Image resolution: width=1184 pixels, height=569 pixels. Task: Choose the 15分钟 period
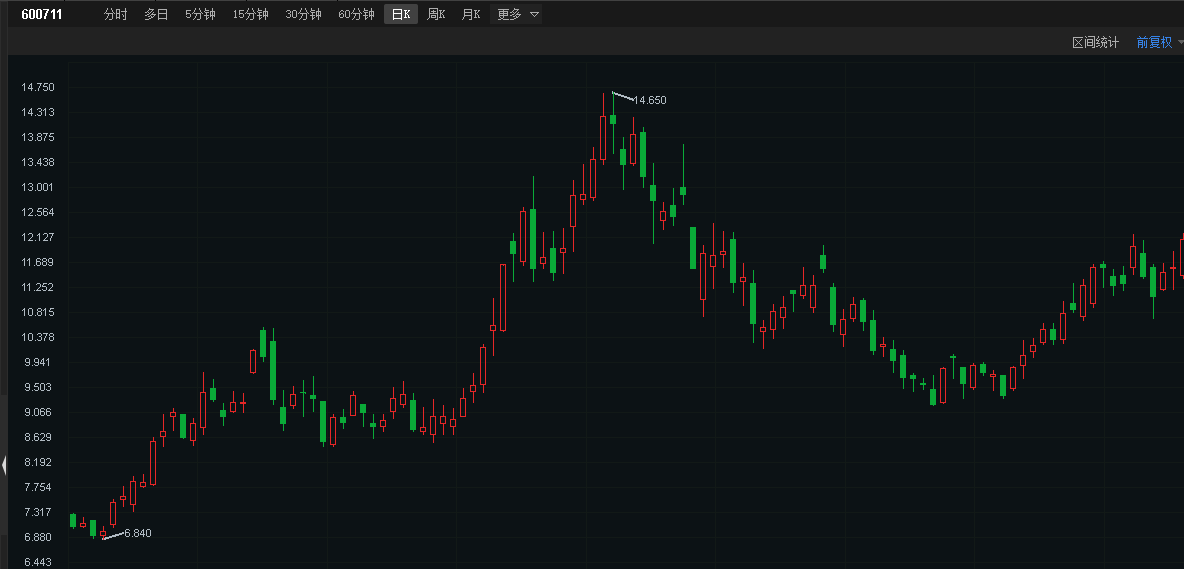[x=250, y=15]
